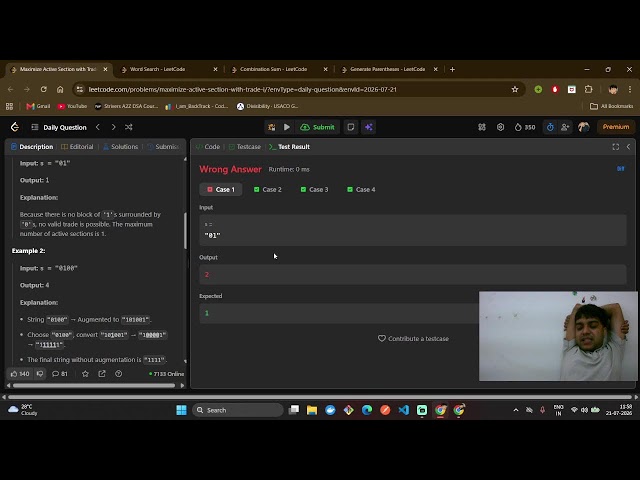Run code with the play button

287,127
